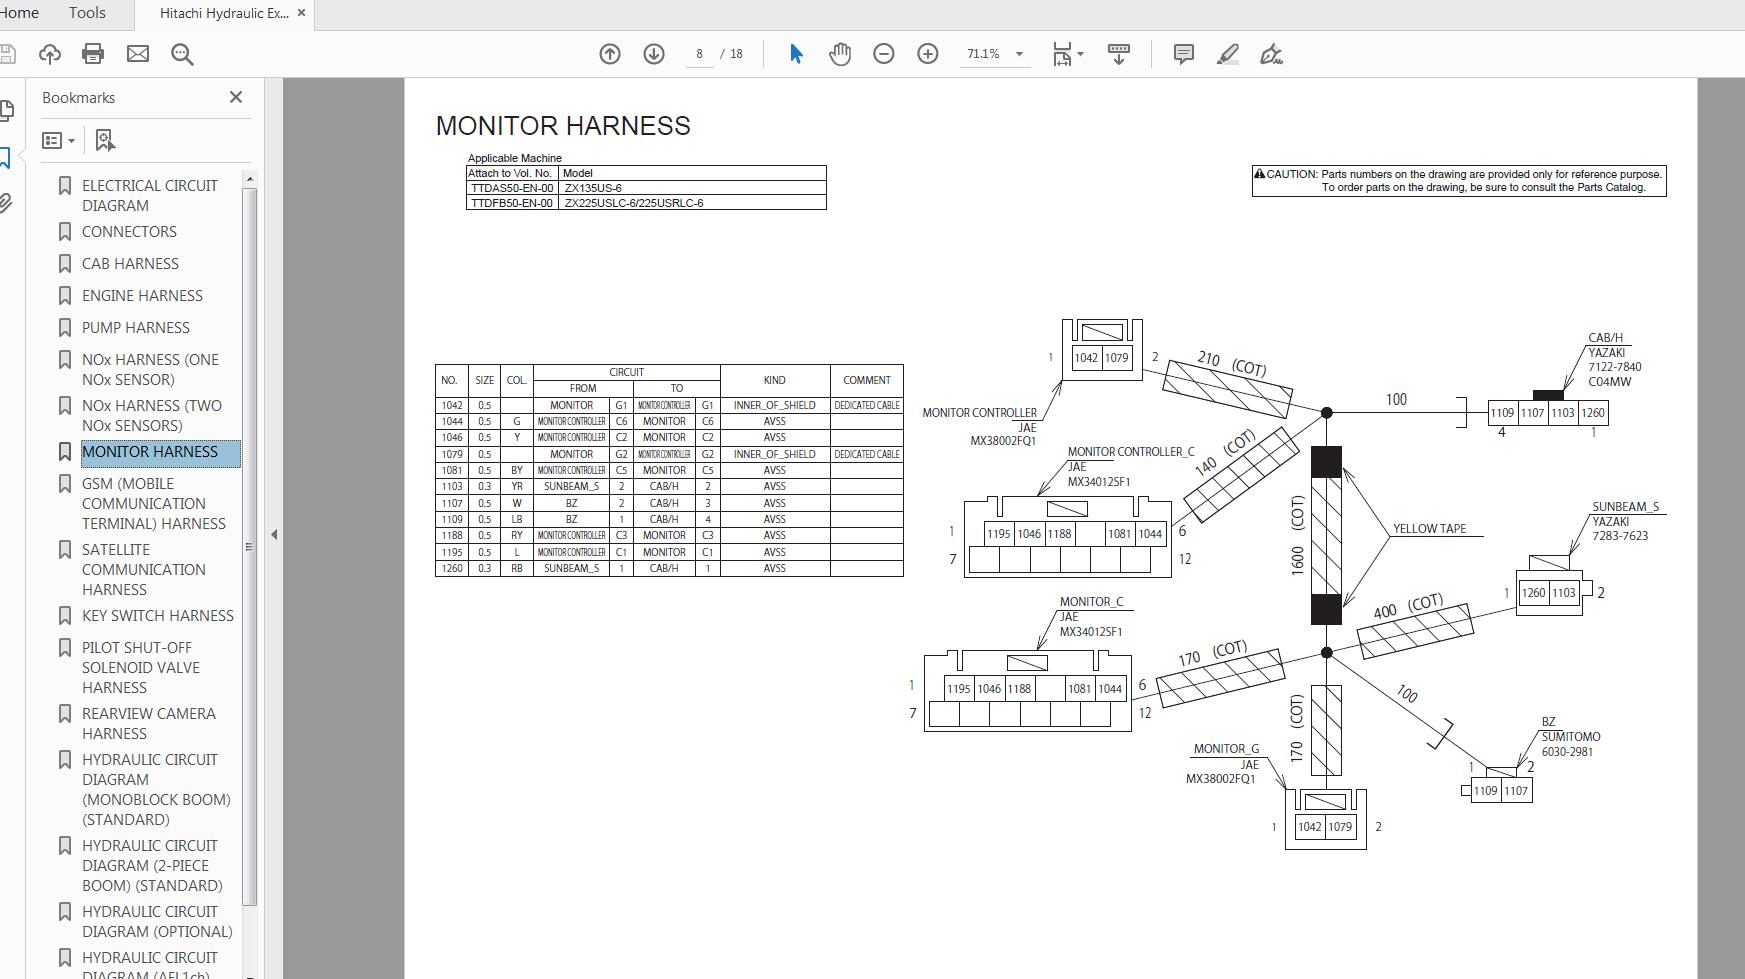1745x979 pixels.
Task: Select the PUMP HARNESS bookmark
Action: click(x=136, y=328)
